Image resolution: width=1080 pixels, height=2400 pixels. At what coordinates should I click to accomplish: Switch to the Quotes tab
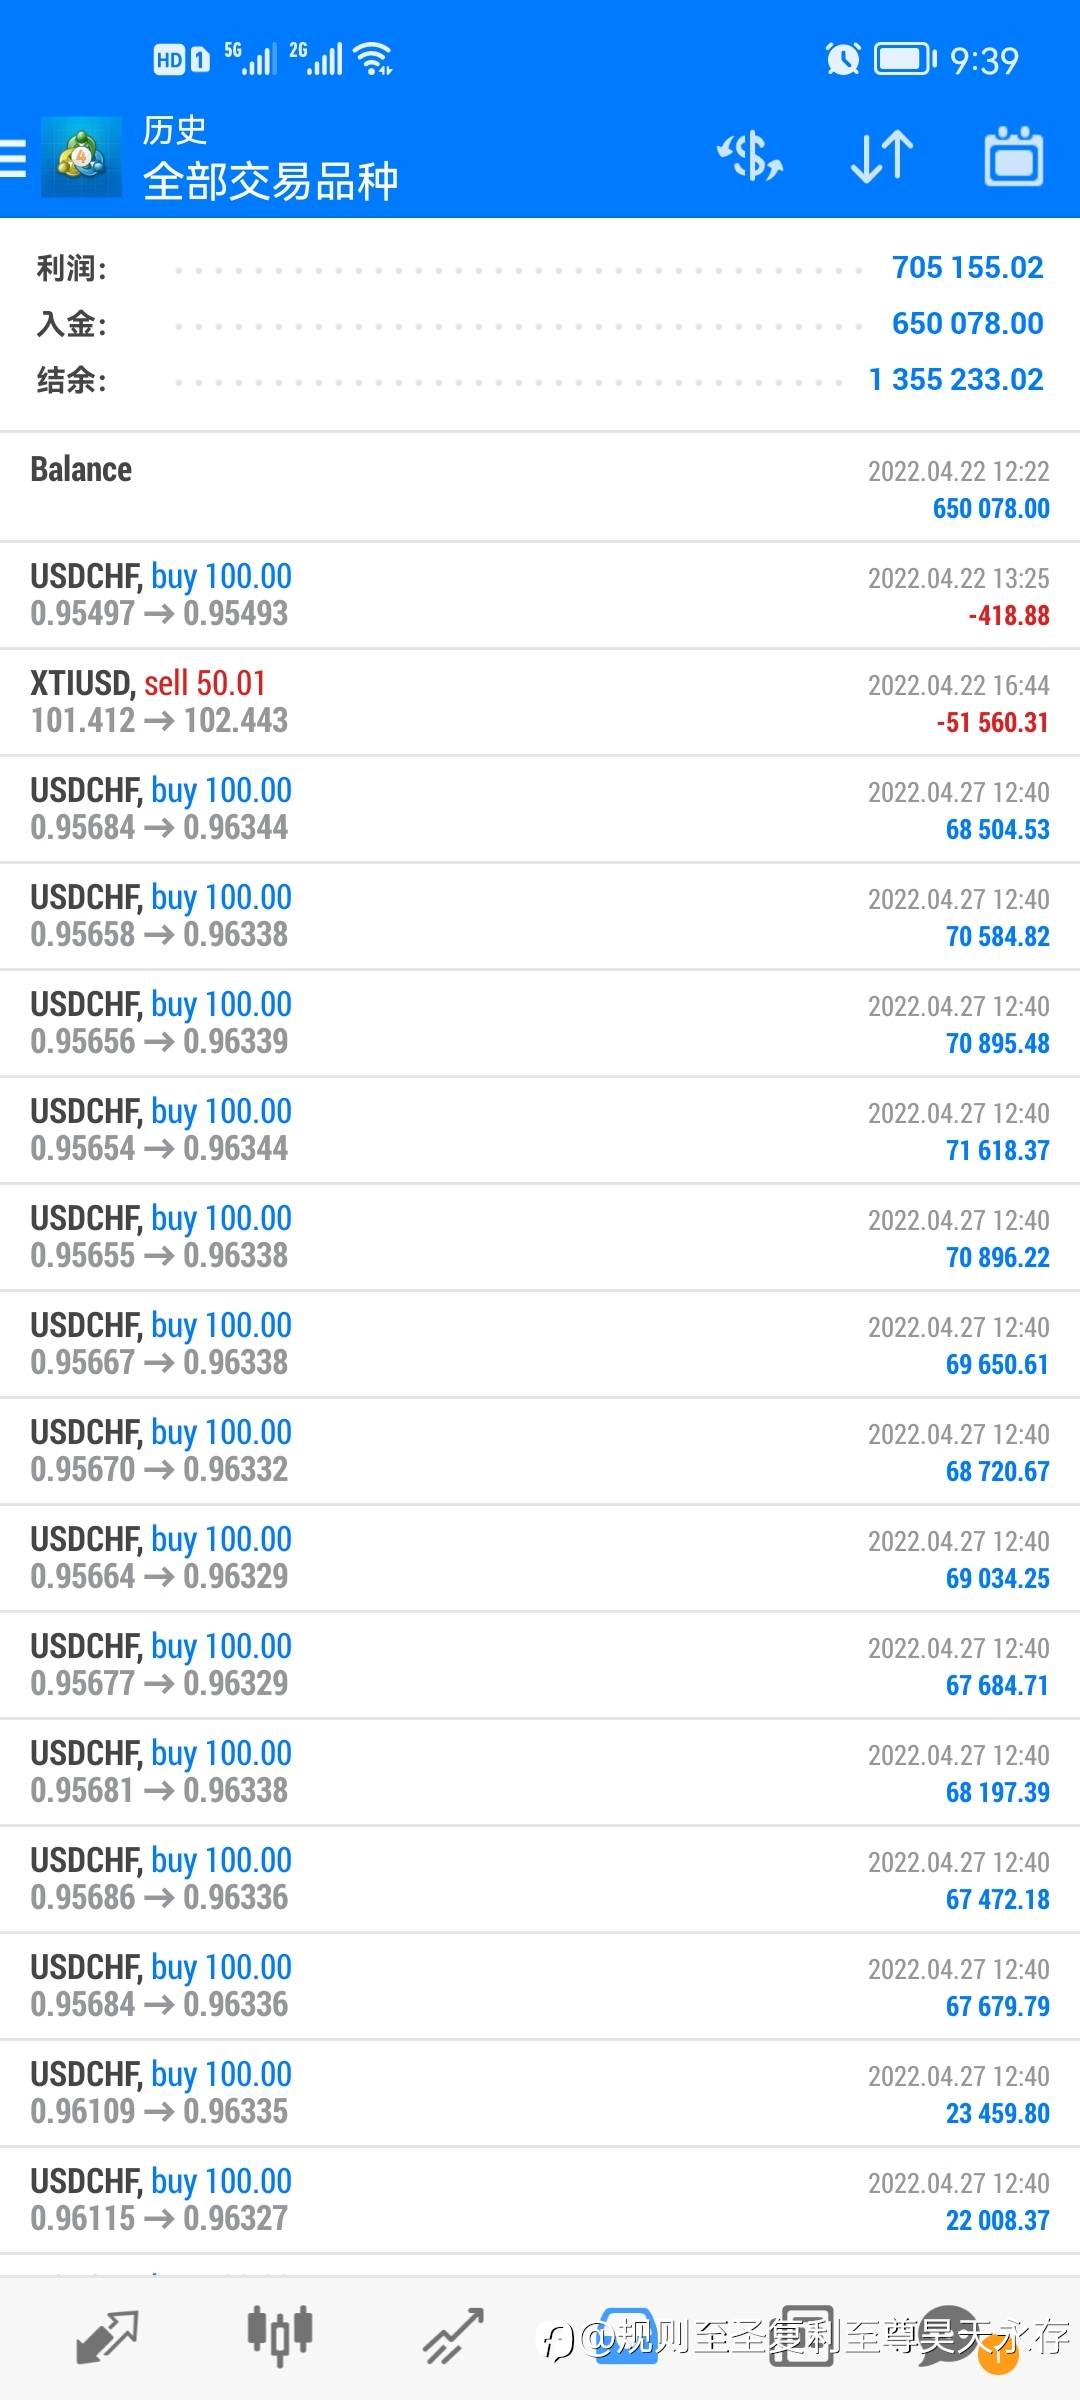click(x=107, y=2336)
